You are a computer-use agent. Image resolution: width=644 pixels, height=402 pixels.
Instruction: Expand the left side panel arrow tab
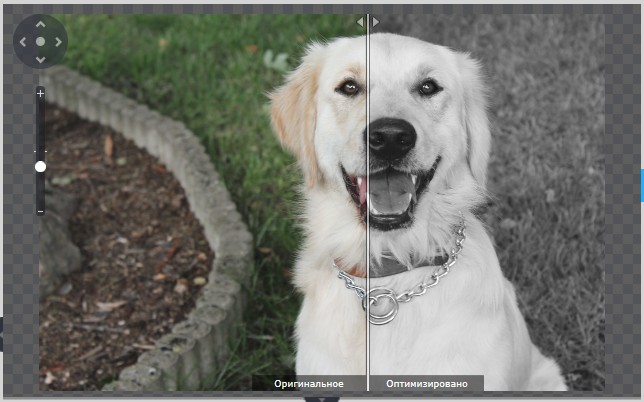(x=1, y=334)
